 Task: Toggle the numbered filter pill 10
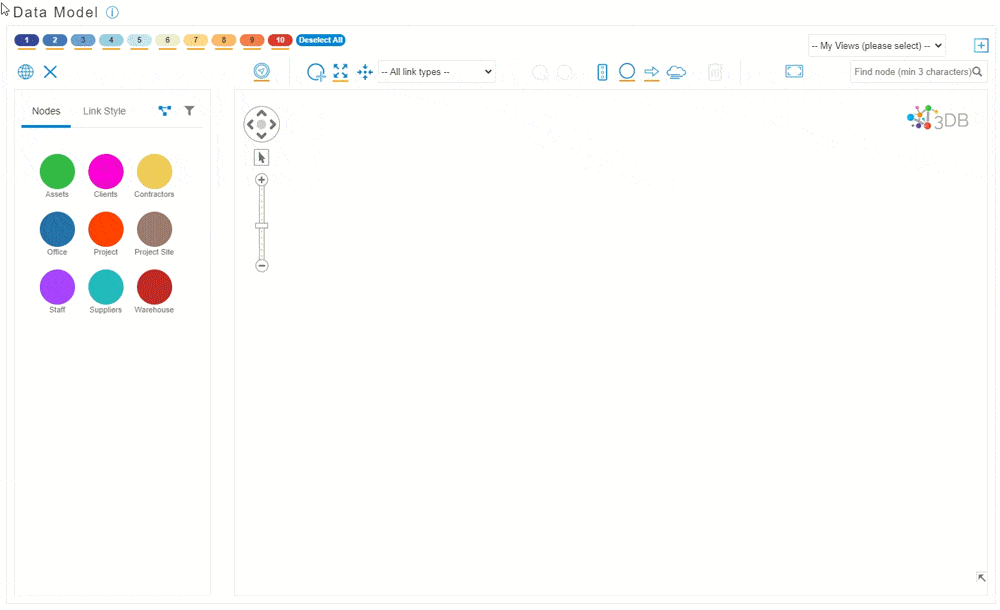click(x=280, y=40)
